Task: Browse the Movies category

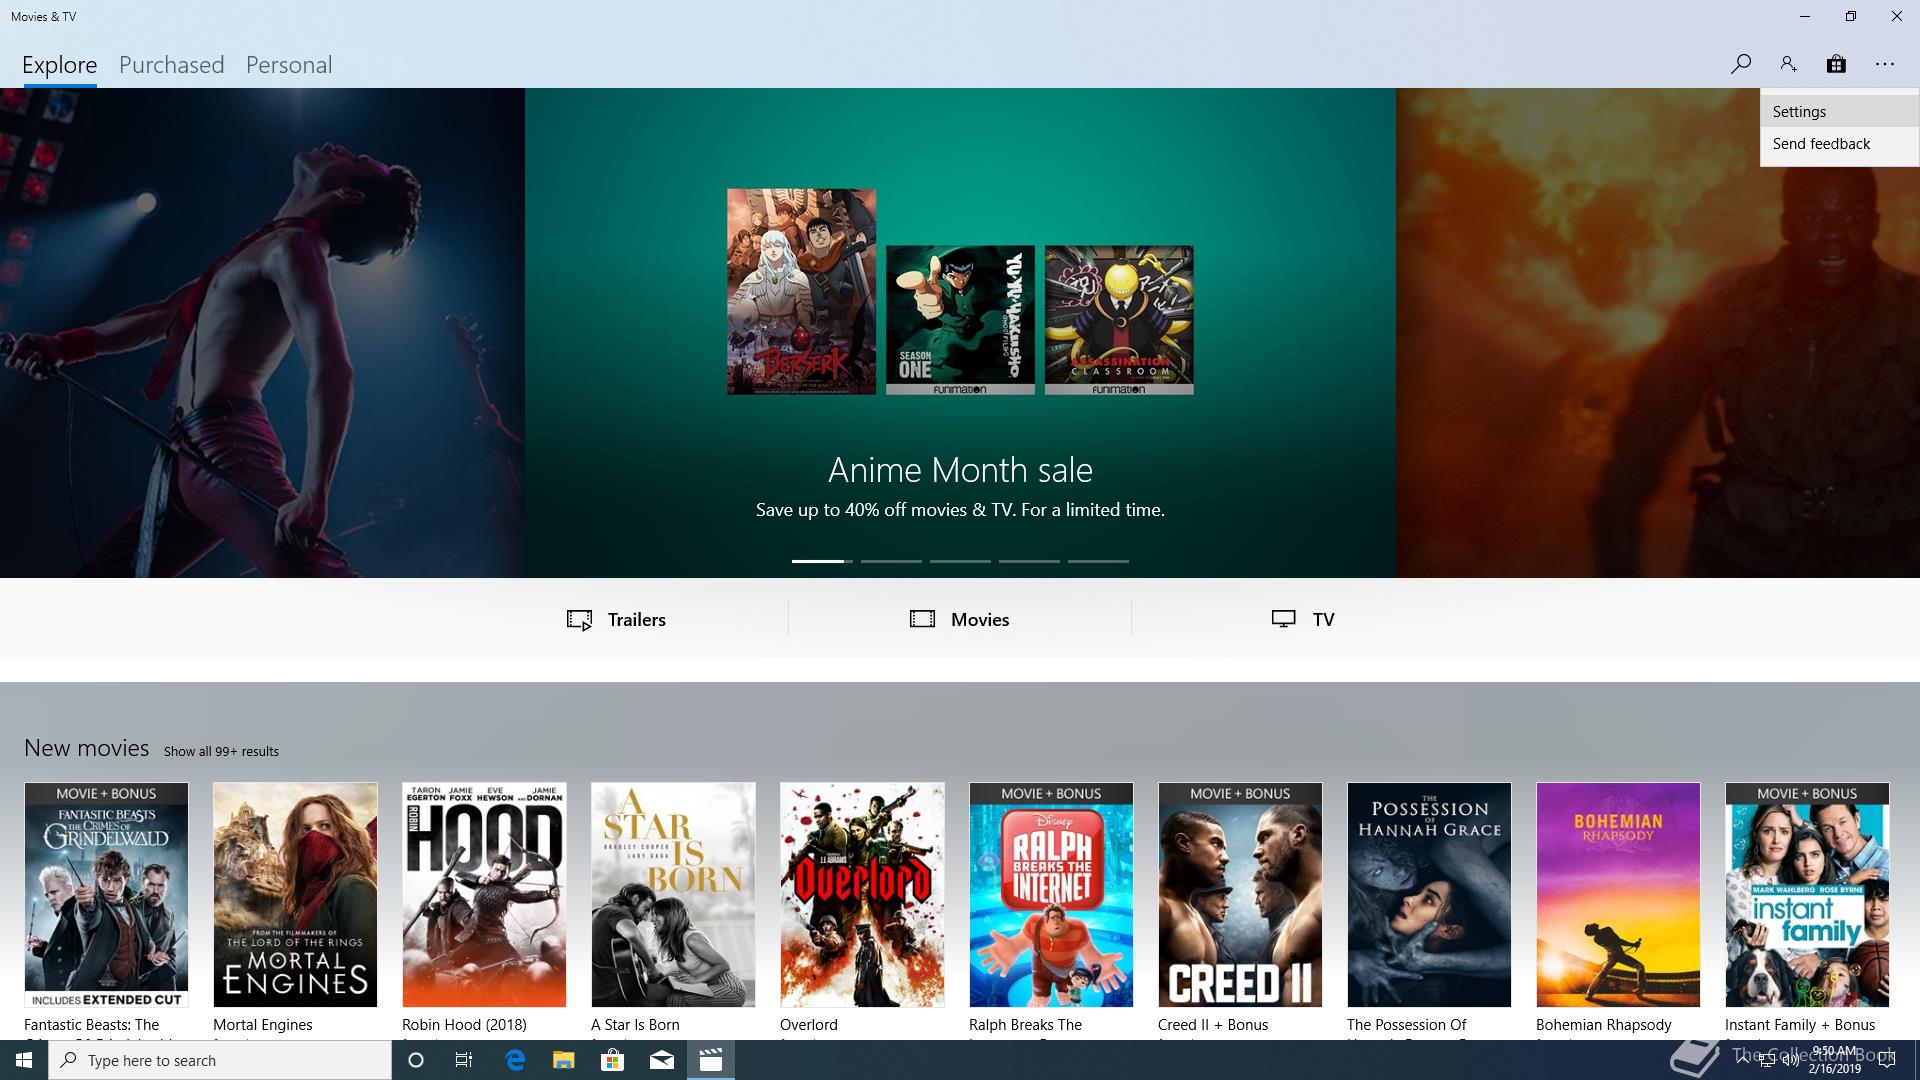Action: (x=960, y=619)
